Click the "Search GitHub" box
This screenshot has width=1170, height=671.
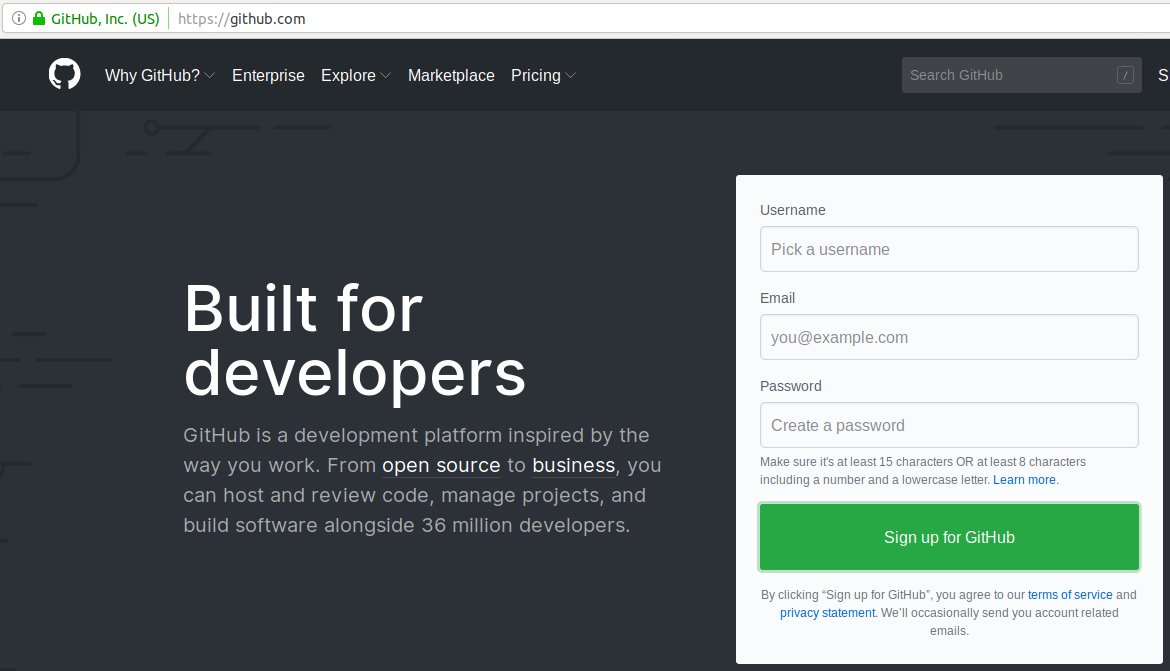tap(1000, 74)
